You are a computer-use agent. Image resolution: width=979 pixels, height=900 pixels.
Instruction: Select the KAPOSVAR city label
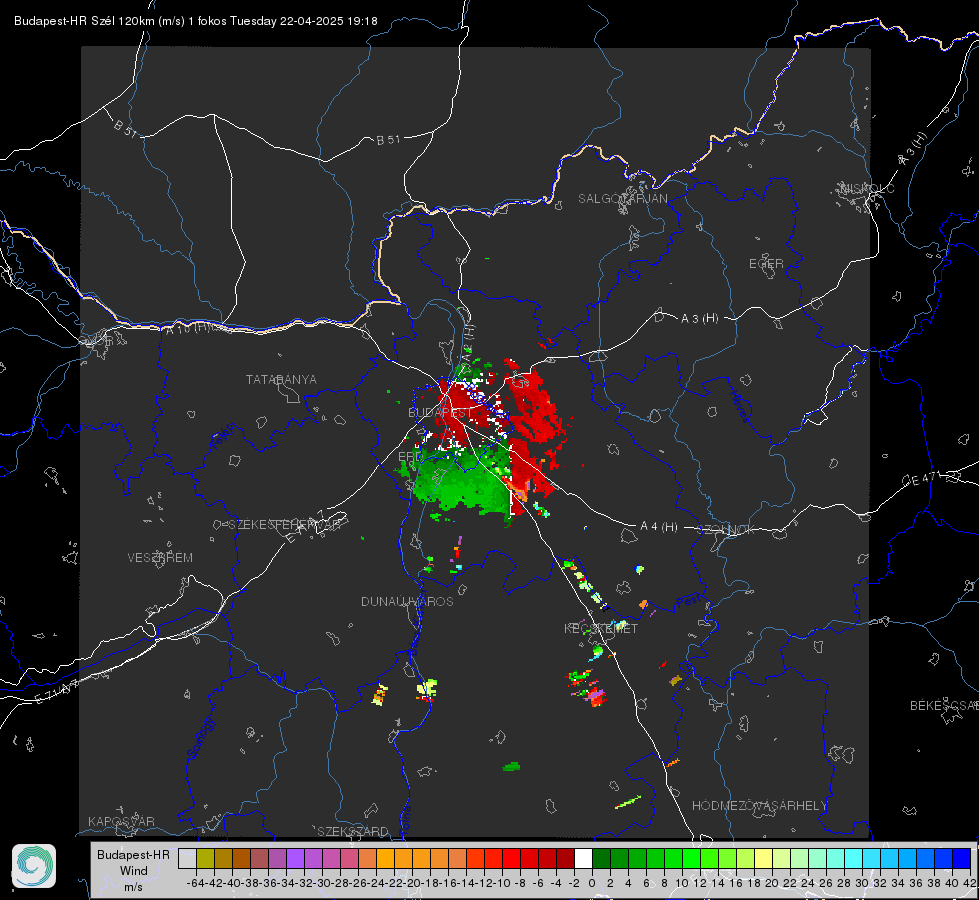pos(121,821)
